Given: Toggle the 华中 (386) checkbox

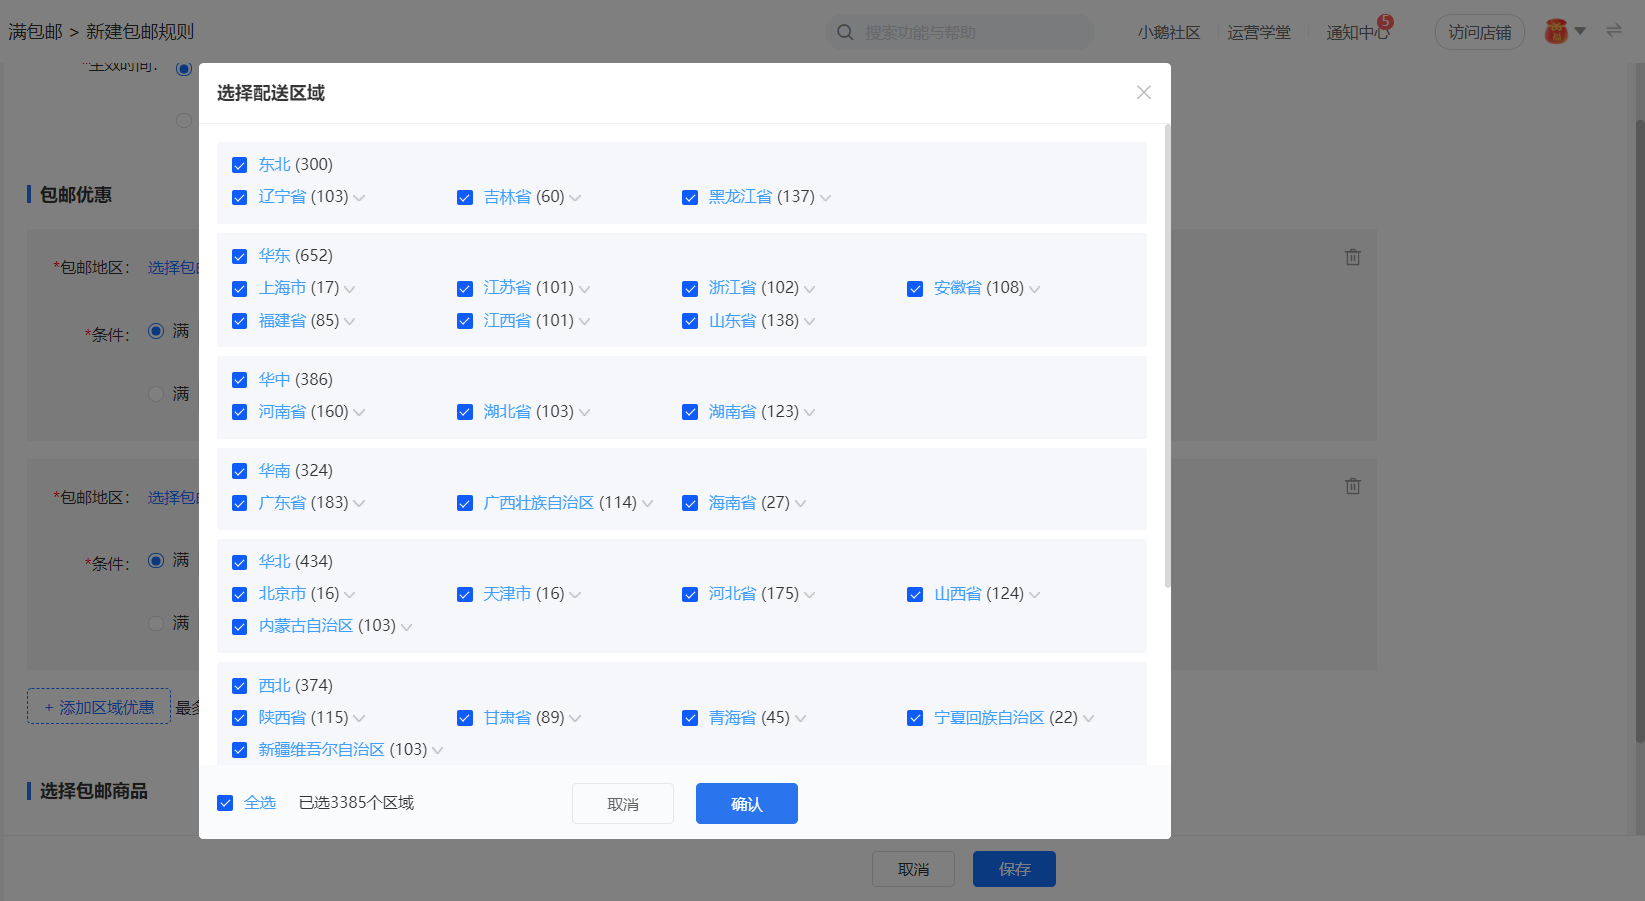Looking at the screenshot, I should (240, 380).
